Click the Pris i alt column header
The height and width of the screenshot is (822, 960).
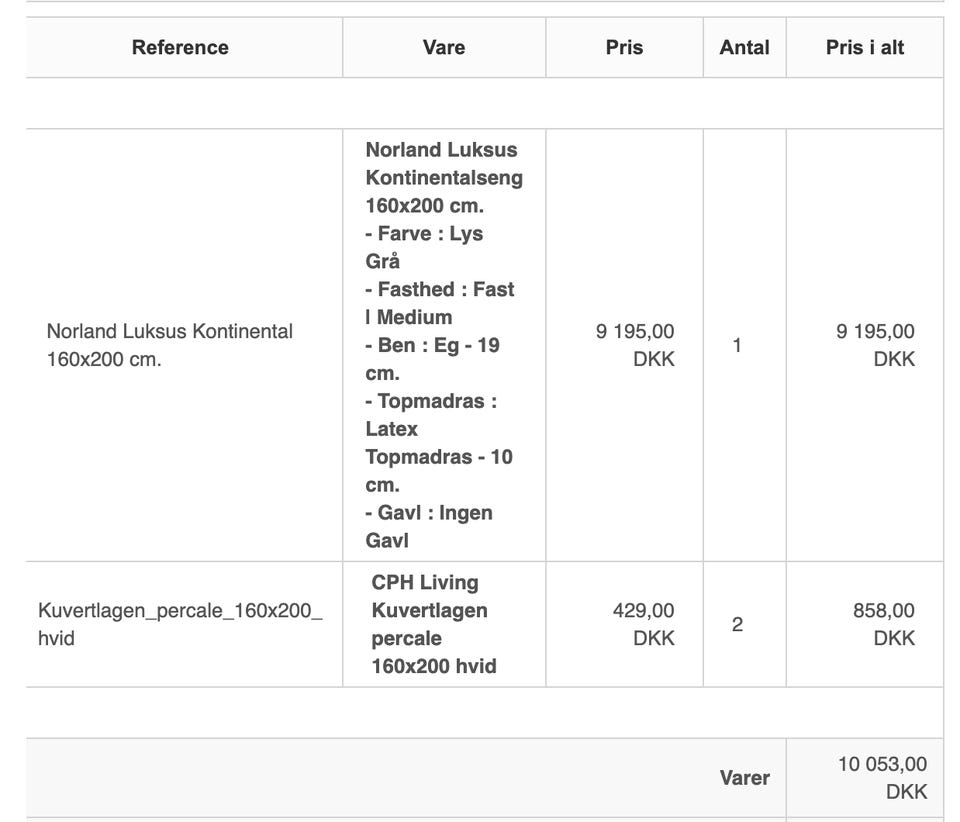(x=865, y=47)
